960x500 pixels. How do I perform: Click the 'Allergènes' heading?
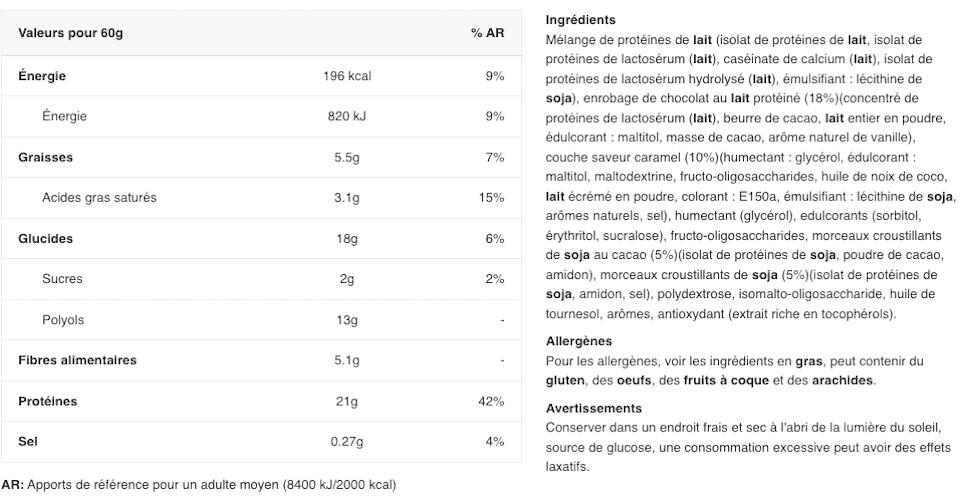578,342
